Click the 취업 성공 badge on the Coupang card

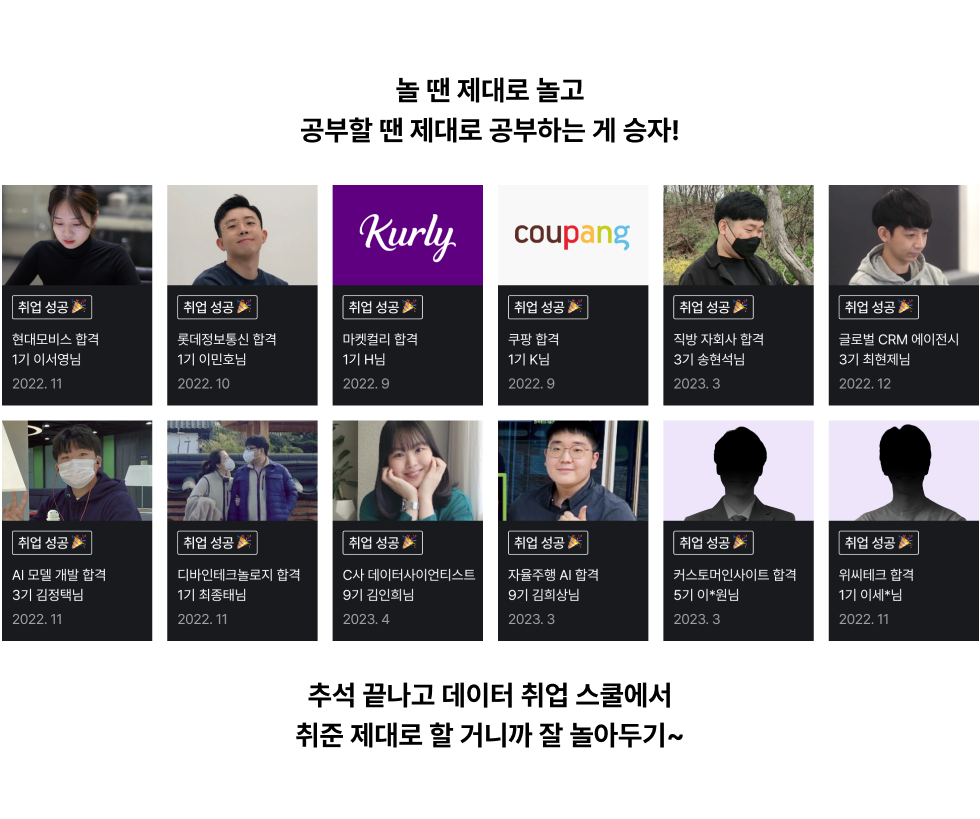[548, 307]
